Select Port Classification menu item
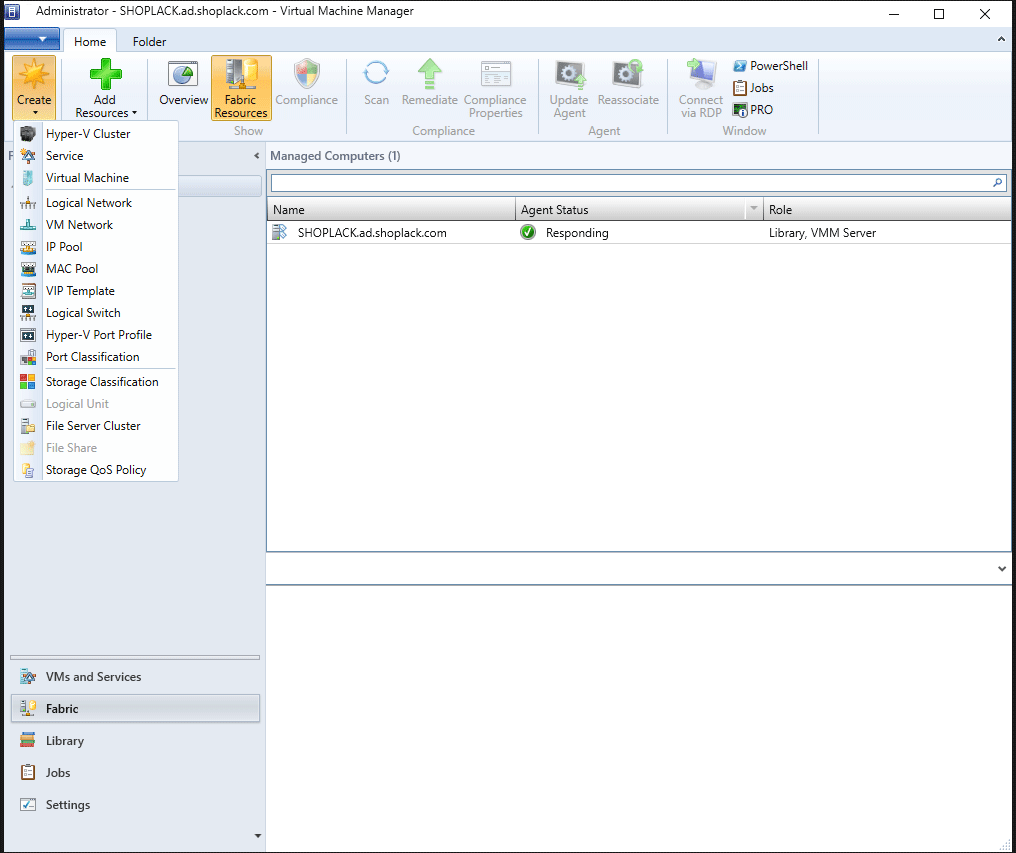Screen dimensions: 1016x853 [x=96, y=357]
